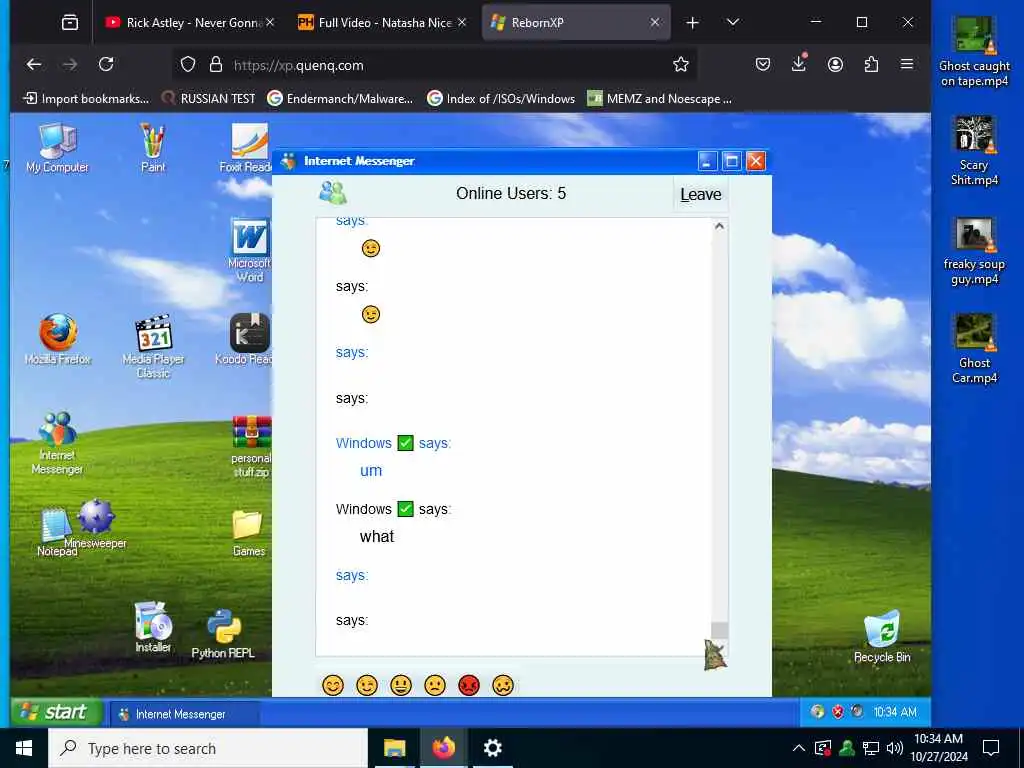This screenshot has height=768, width=1024.
Task: Save page to Pocket icon
Action: pos(763,64)
